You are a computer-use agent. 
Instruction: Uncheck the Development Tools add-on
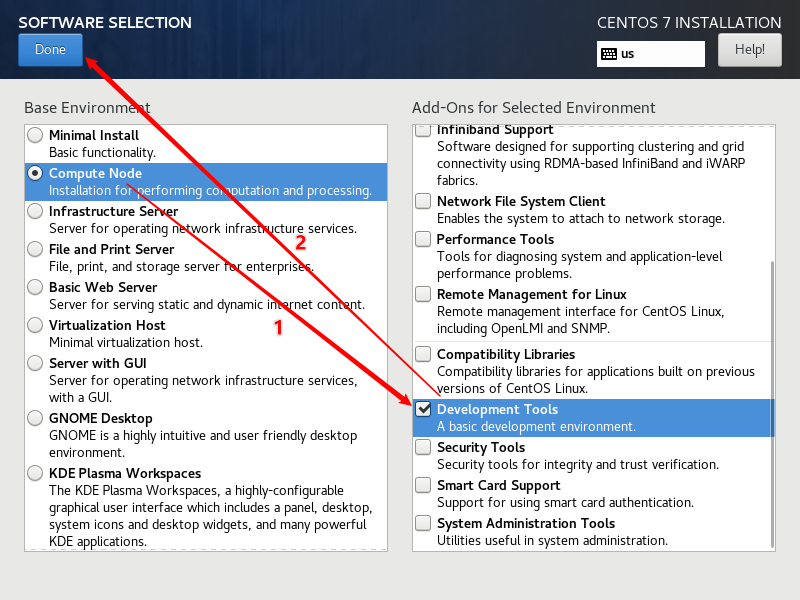(x=424, y=409)
